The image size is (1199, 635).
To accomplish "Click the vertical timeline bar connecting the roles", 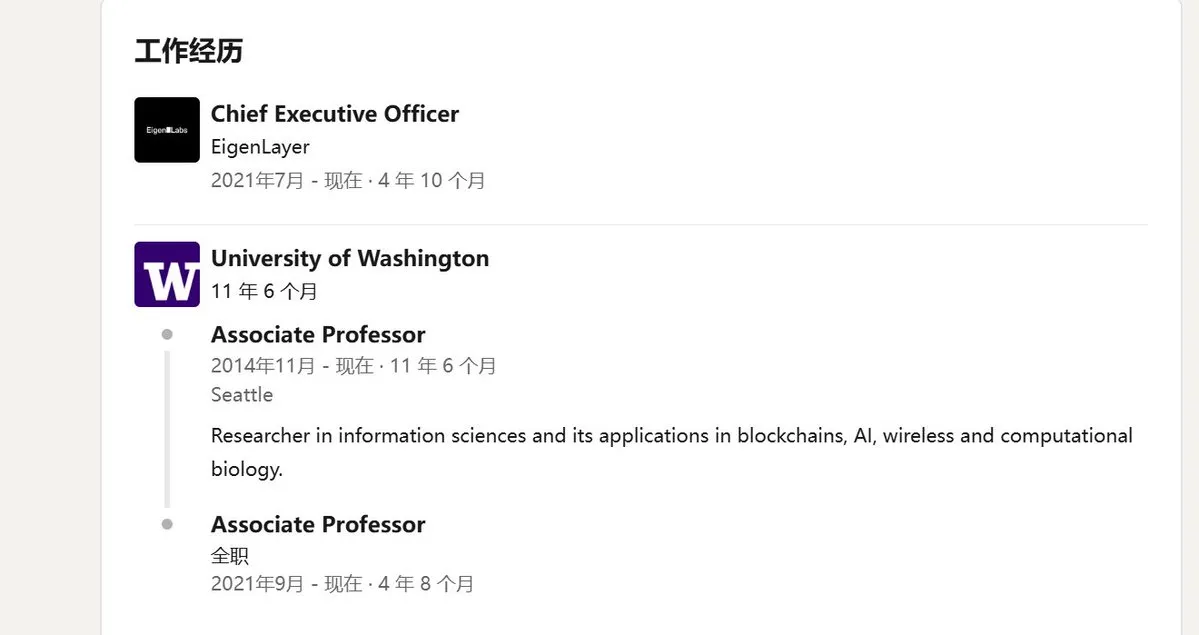I will click(x=167, y=428).
